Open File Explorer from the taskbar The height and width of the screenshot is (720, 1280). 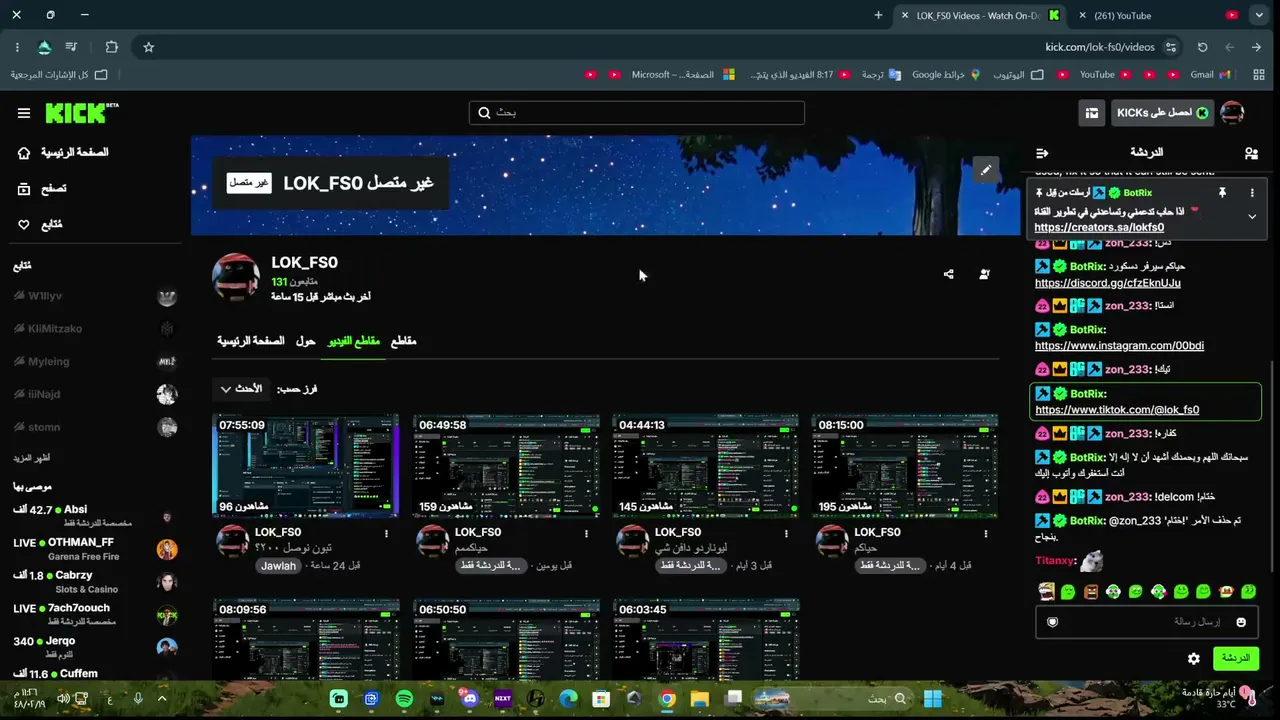click(x=699, y=699)
